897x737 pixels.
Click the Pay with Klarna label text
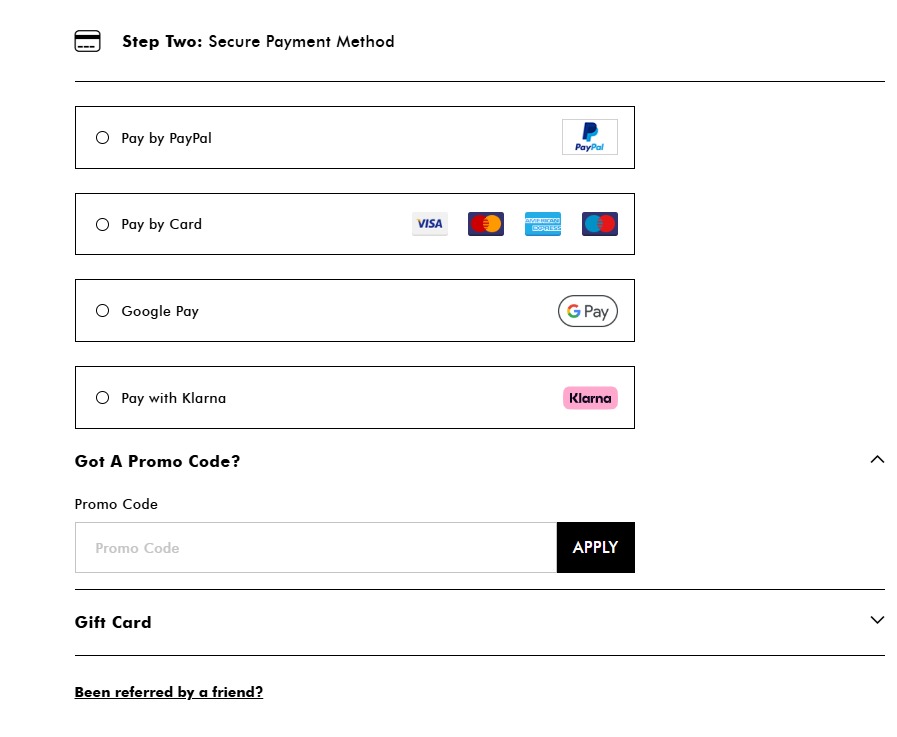[173, 398]
